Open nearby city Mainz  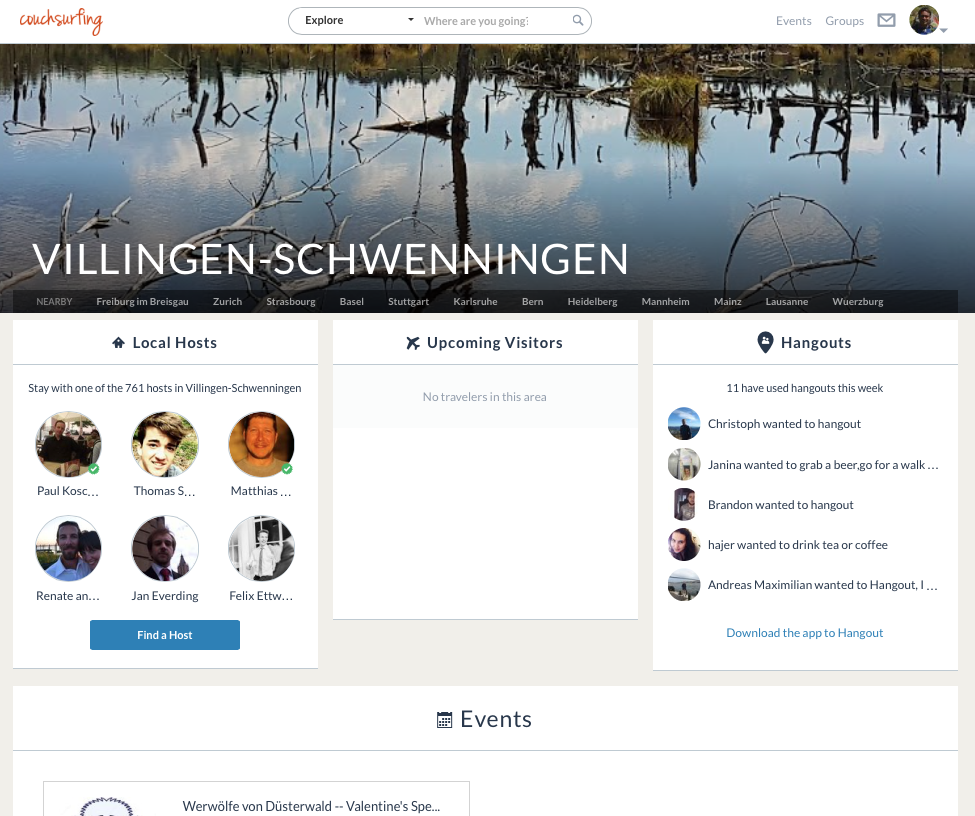(728, 302)
